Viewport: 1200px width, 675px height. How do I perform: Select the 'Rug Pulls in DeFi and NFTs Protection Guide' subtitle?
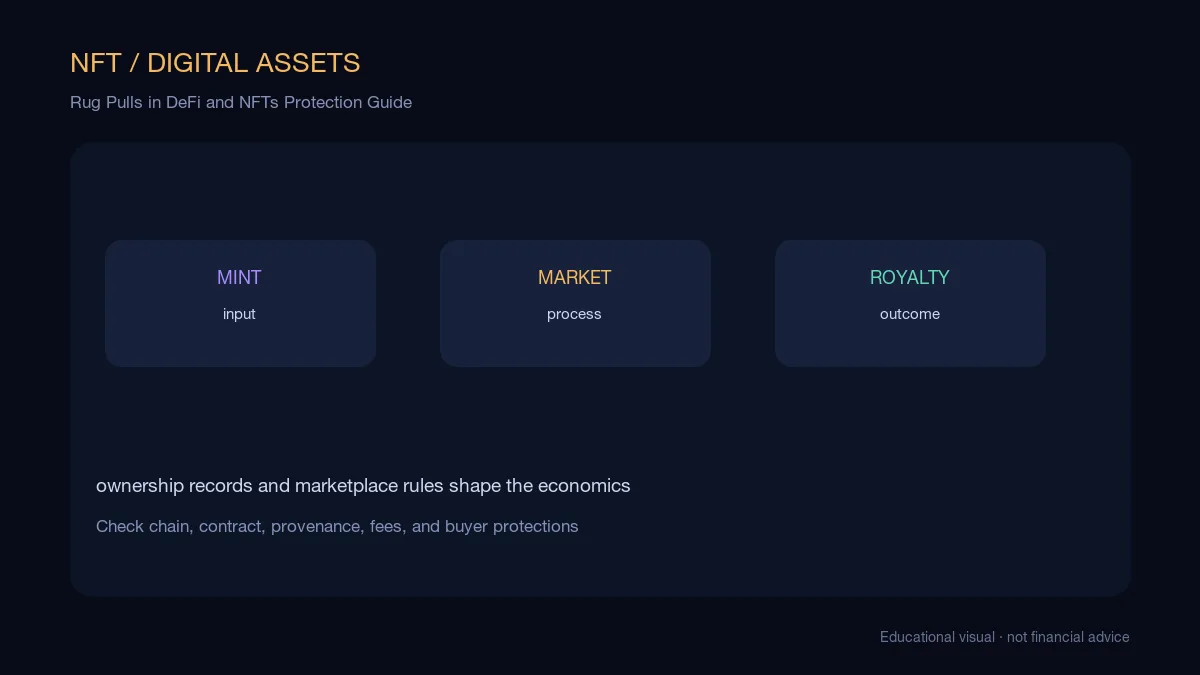pos(241,102)
